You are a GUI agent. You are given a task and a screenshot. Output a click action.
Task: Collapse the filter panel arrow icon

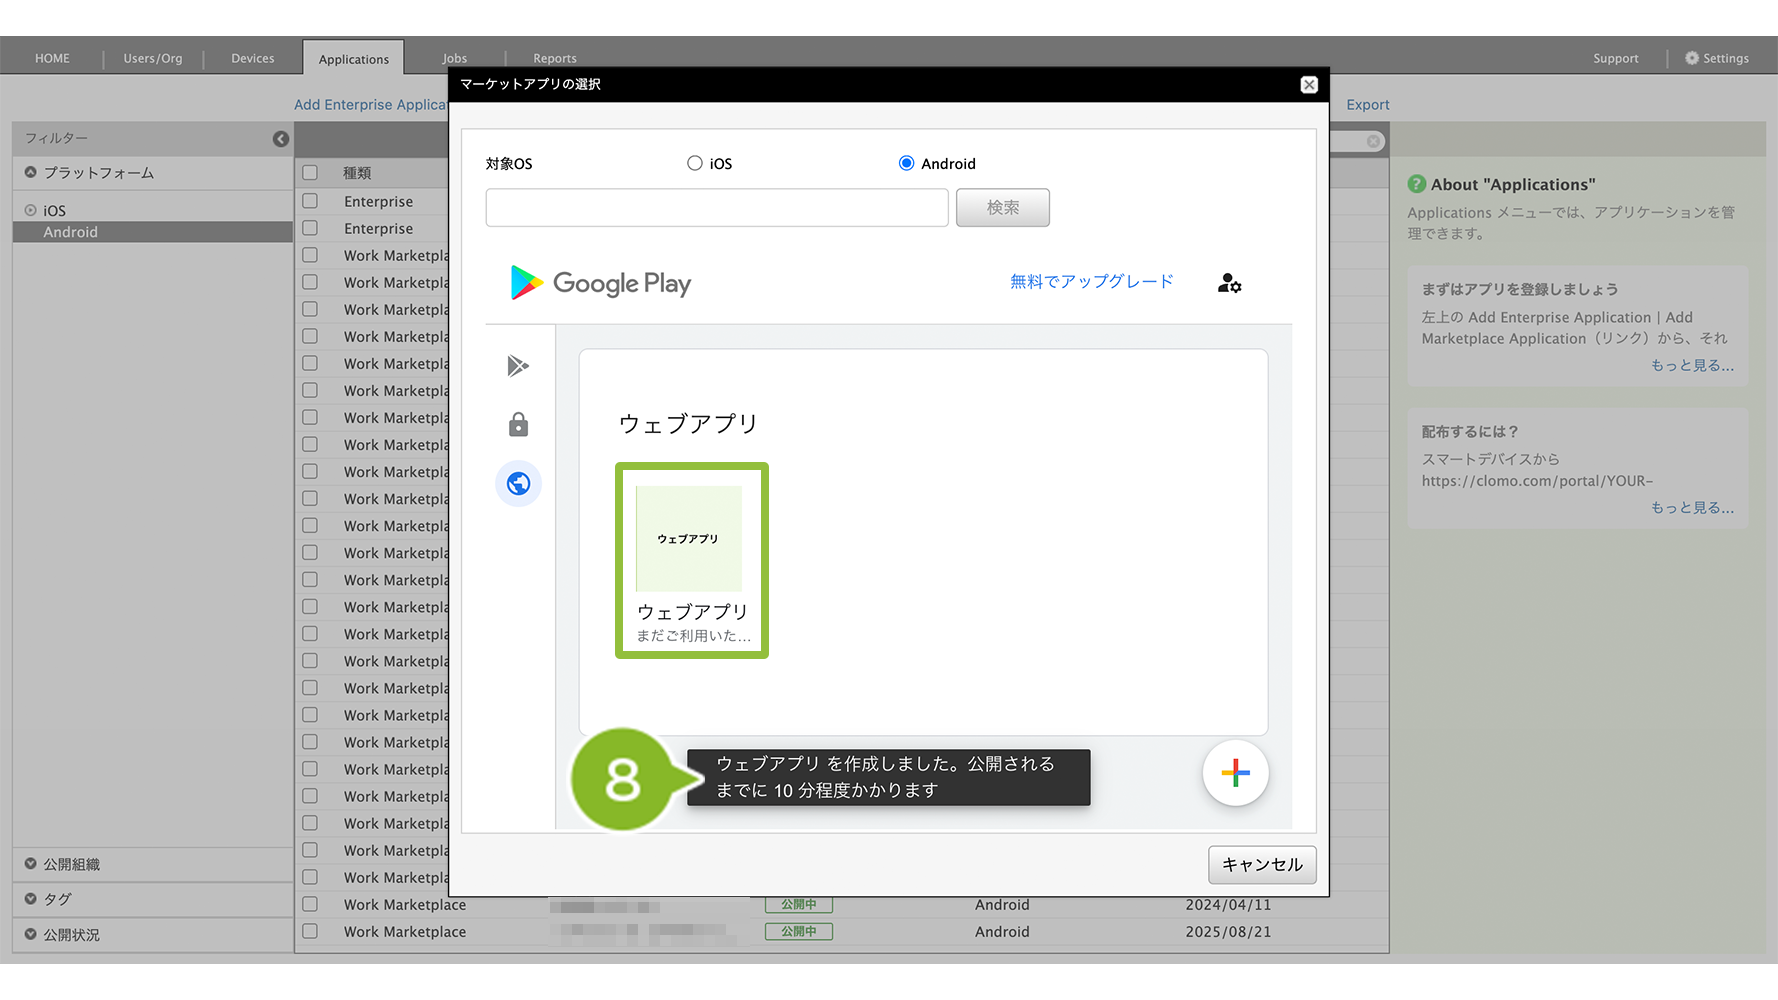click(281, 139)
